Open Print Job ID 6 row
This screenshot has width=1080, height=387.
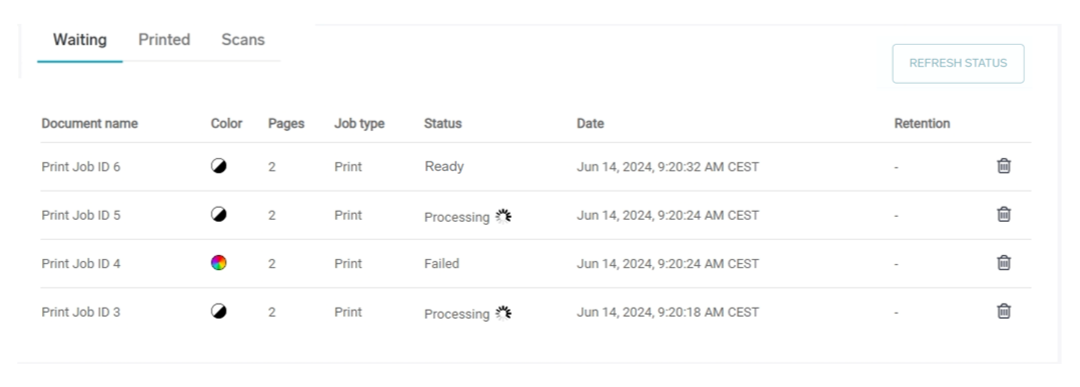(535, 167)
